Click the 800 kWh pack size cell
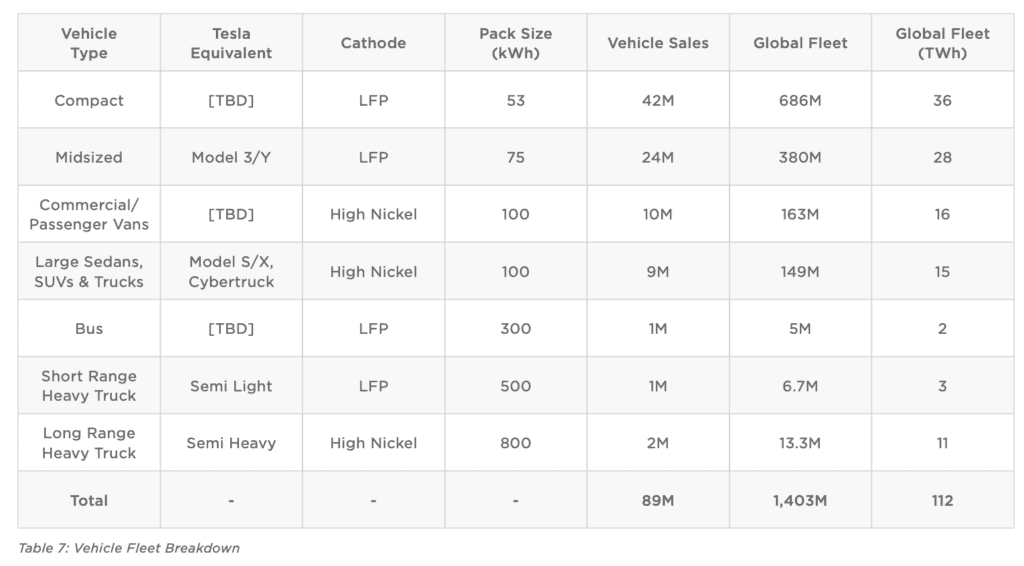The height and width of the screenshot is (566, 1024). point(515,443)
